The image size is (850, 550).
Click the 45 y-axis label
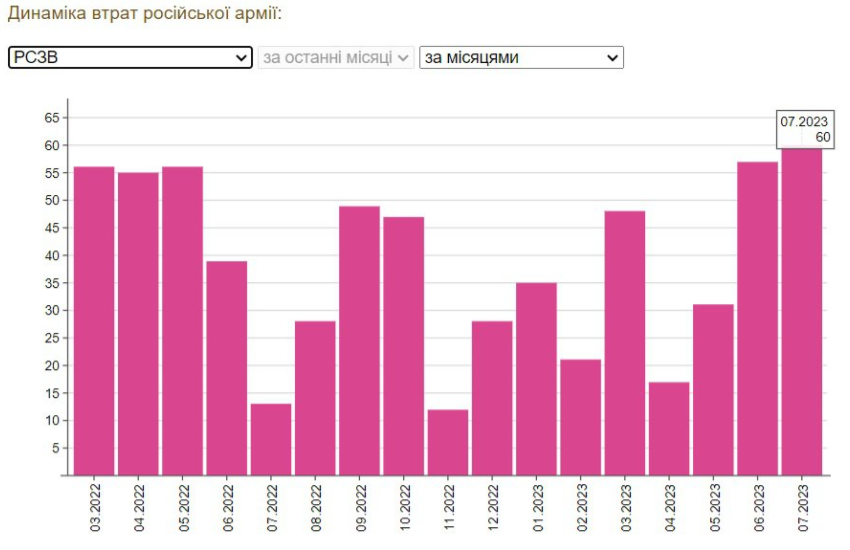(52, 228)
